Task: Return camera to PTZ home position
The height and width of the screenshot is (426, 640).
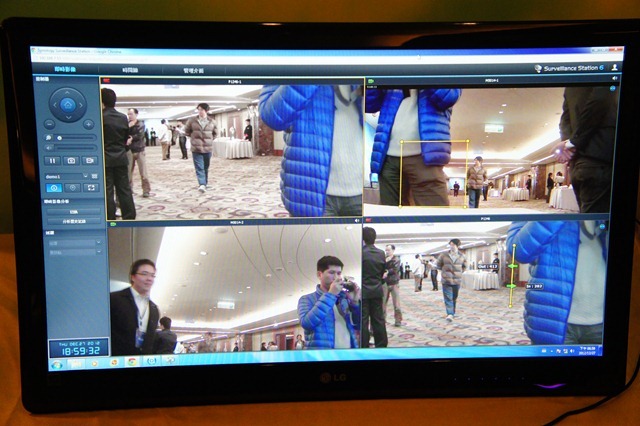Action: click(x=68, y=105)
